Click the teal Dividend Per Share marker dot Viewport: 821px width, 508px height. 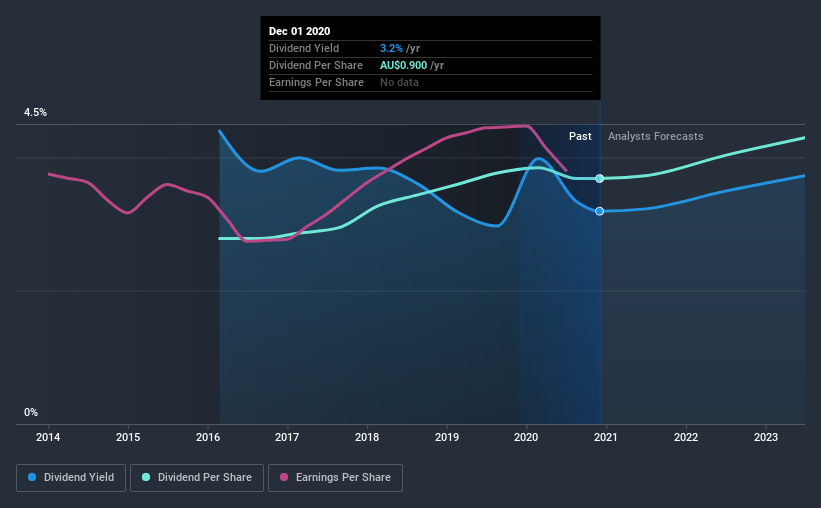pyautogui.click(x=600, y=179)
